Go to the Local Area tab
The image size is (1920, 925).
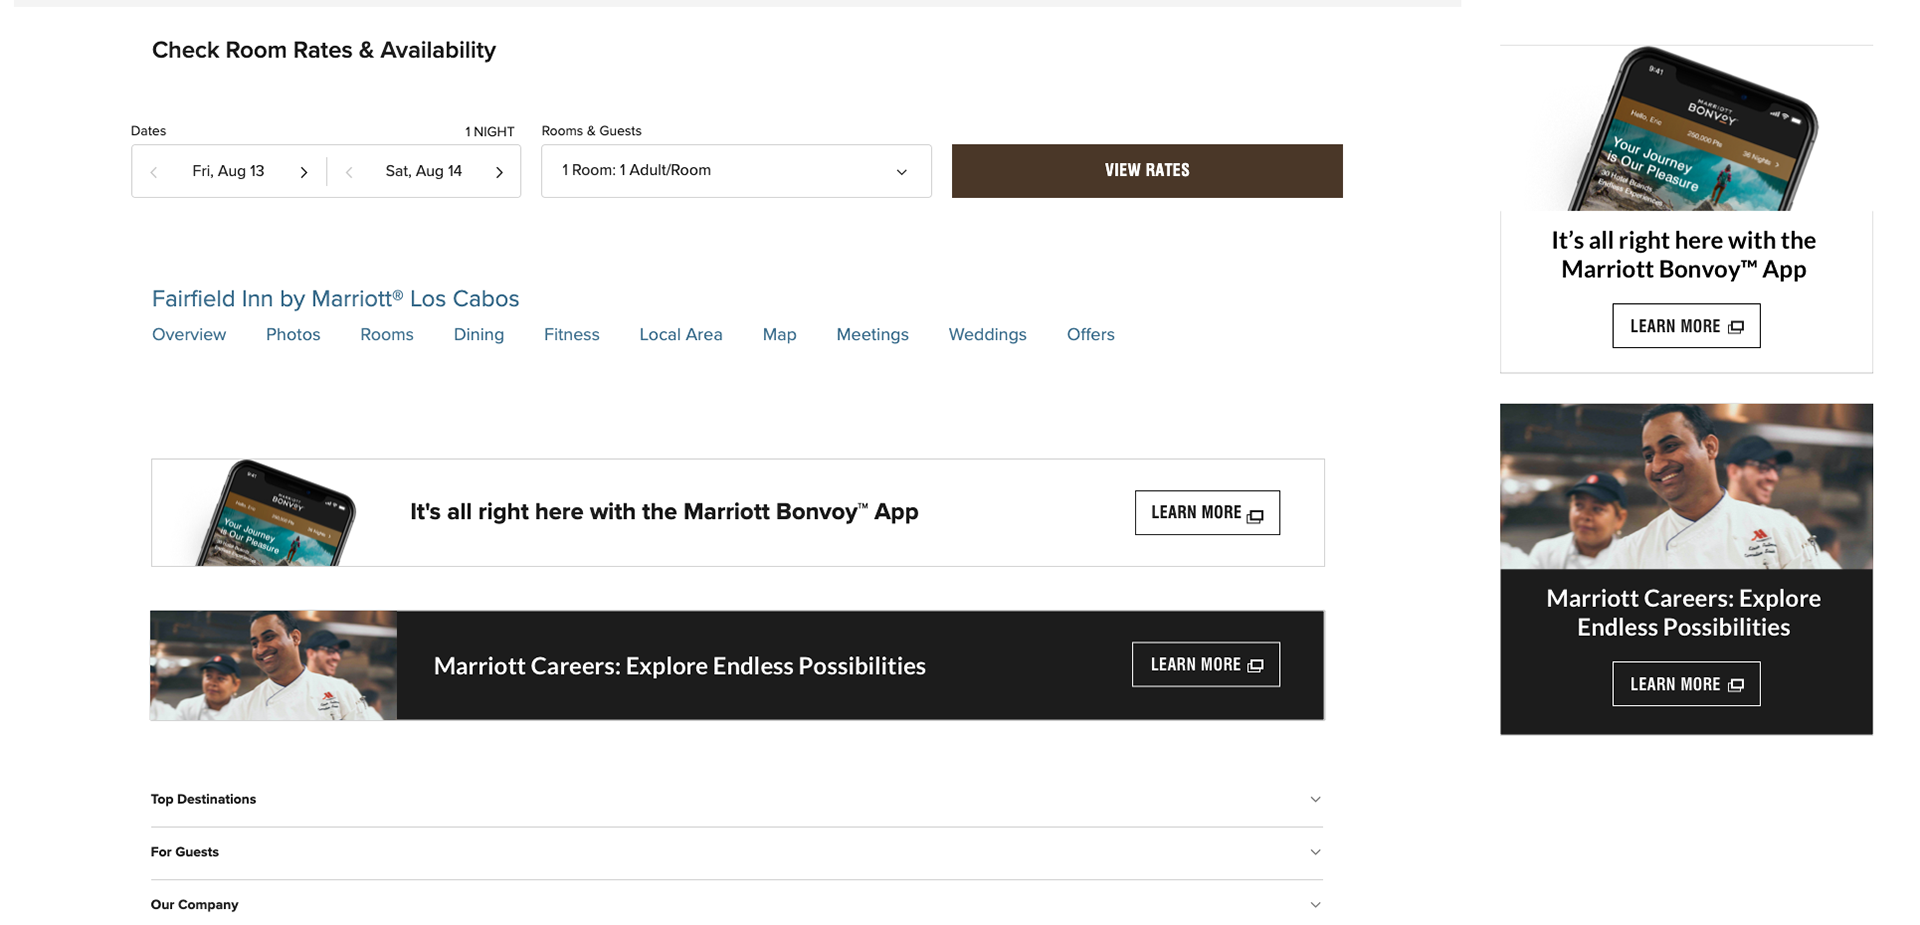681,335
